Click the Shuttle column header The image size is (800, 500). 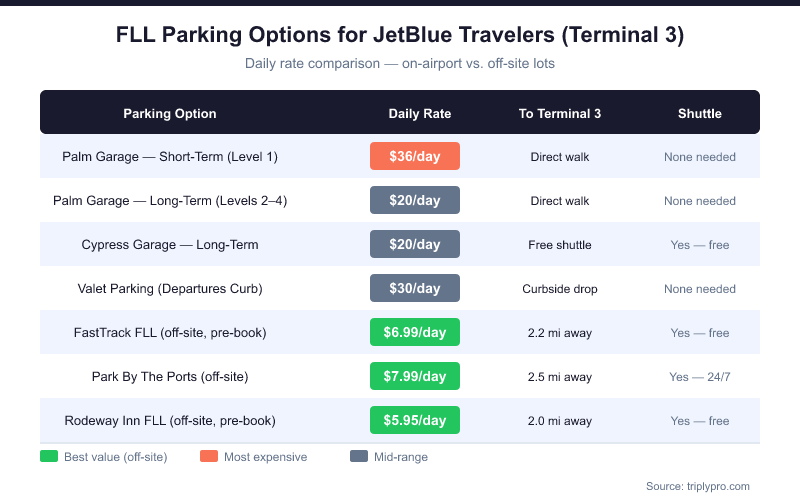coord(700,114)
